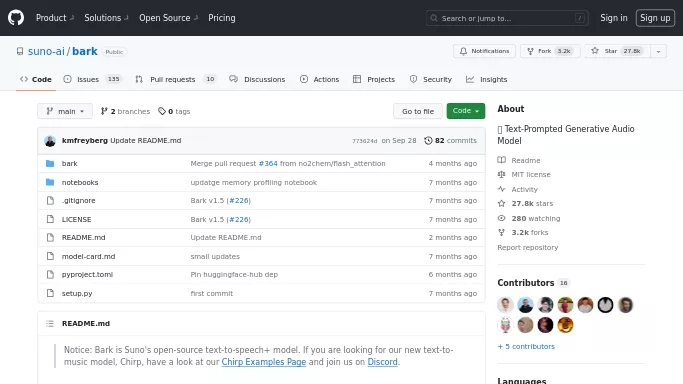Image resolution: width=683 pixels, height=384 pixels.
Task: Click Report repository link
Action: 527,247
